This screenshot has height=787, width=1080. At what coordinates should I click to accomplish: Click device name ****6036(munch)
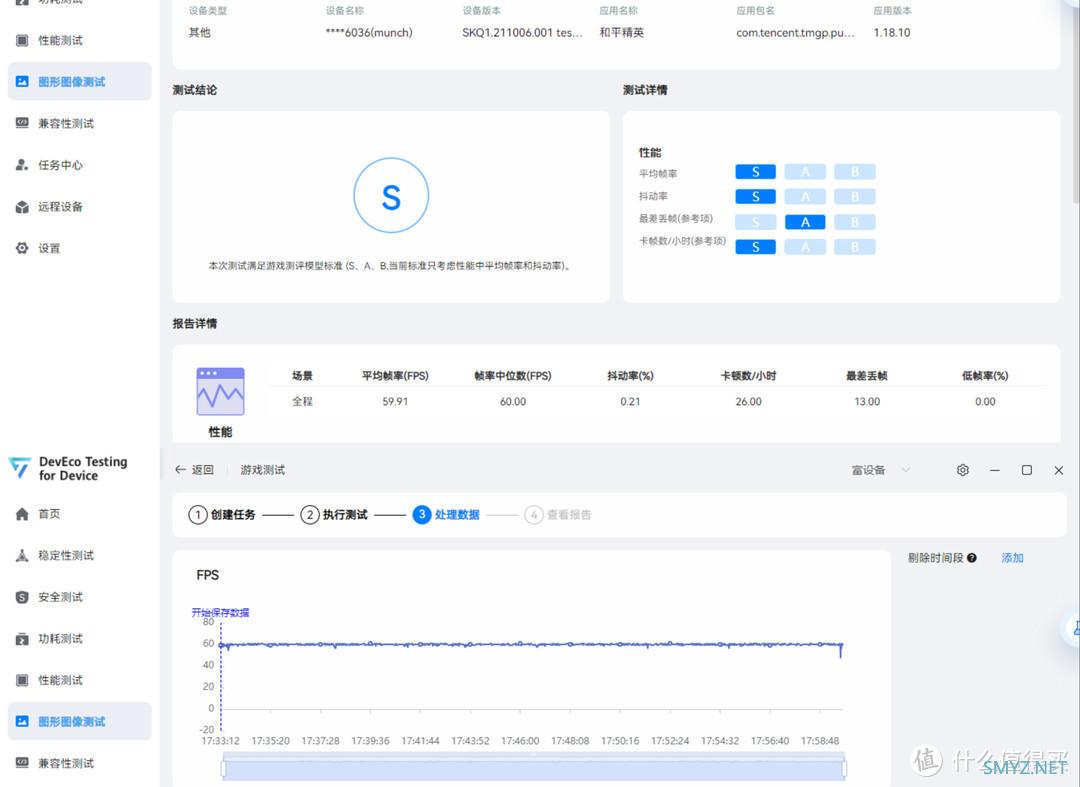(x=369, y=32)
